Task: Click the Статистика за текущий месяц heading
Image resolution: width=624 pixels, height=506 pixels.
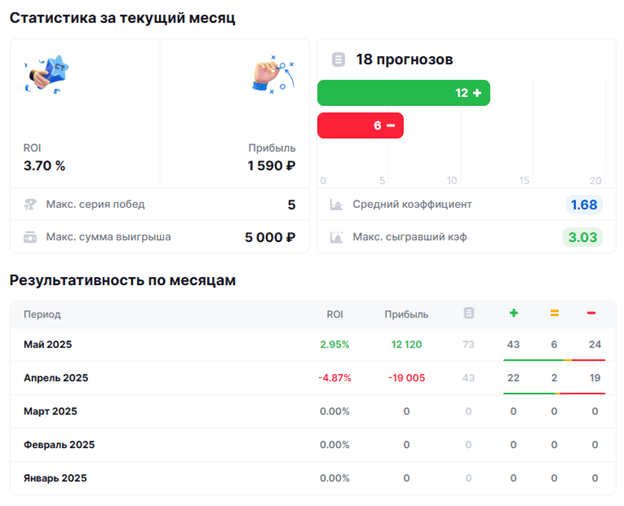Action: [x=123, y=18]
